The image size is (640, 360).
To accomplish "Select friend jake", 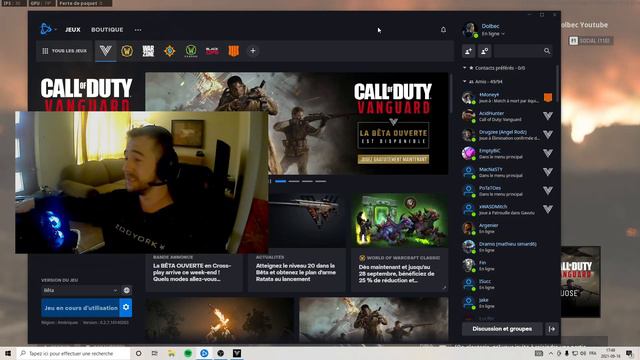I will (x=508, y=302).
